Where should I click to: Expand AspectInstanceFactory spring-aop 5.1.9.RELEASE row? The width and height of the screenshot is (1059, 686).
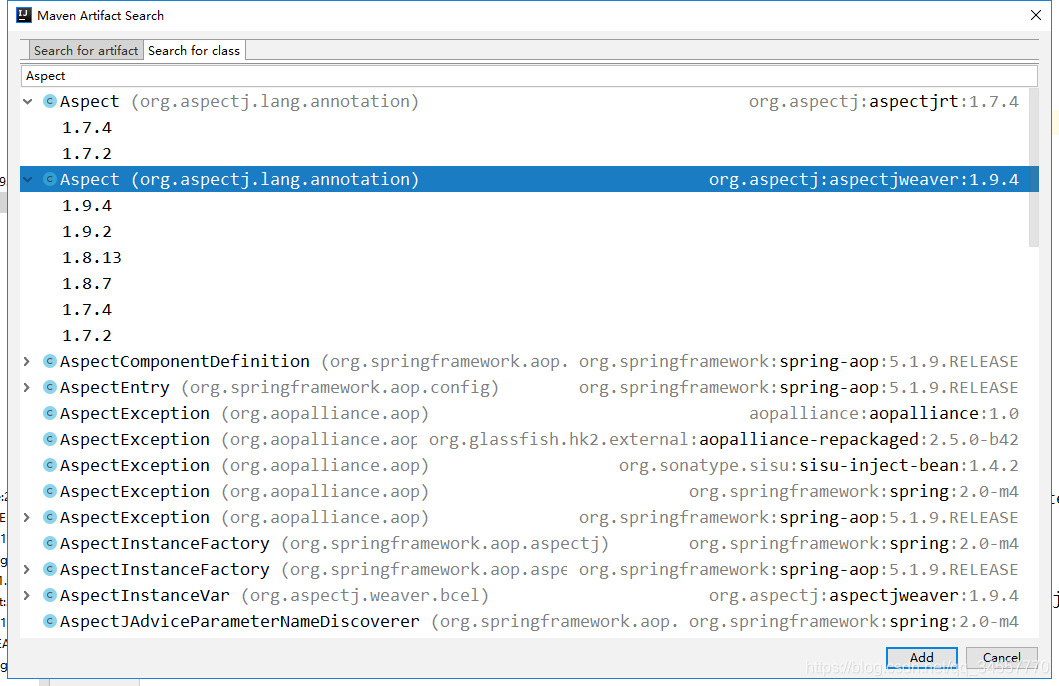pyautogui.click(x=27, y=569)
